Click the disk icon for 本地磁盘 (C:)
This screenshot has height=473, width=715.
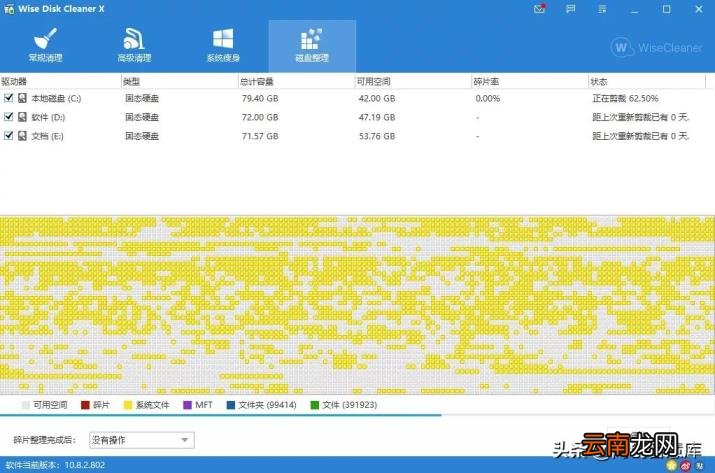(x=22, y=98)
